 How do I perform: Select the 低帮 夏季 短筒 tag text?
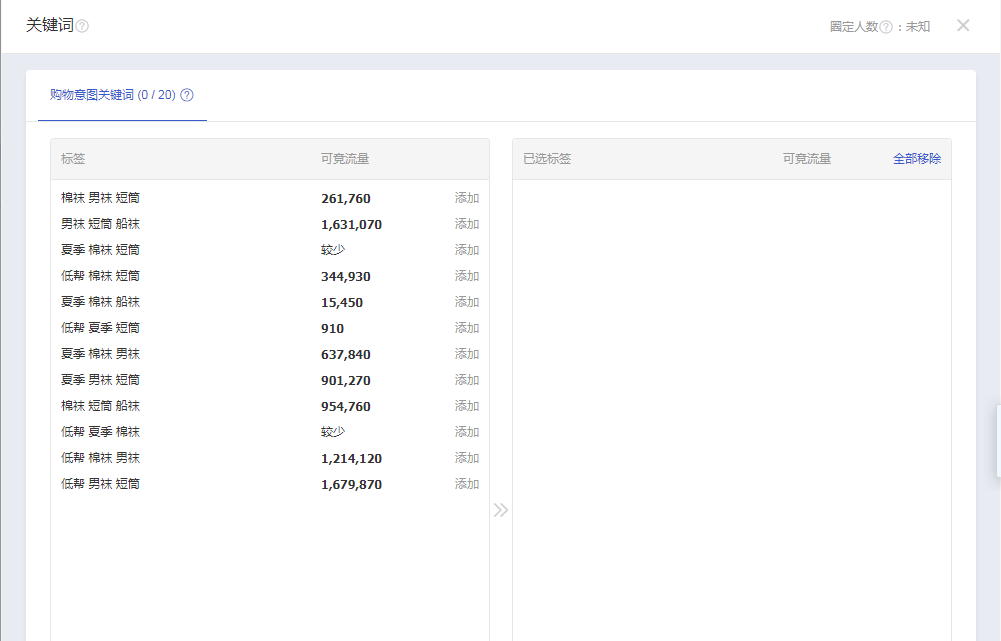point(100,328)
